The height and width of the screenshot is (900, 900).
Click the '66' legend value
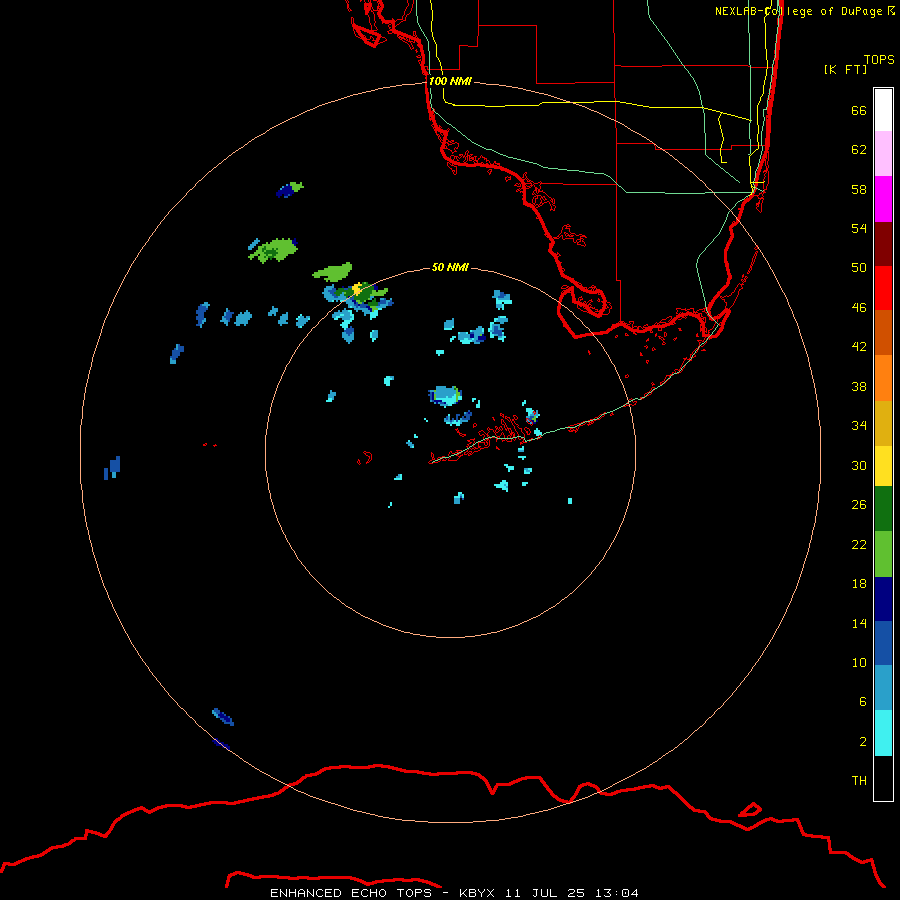[x=859, y=110]
